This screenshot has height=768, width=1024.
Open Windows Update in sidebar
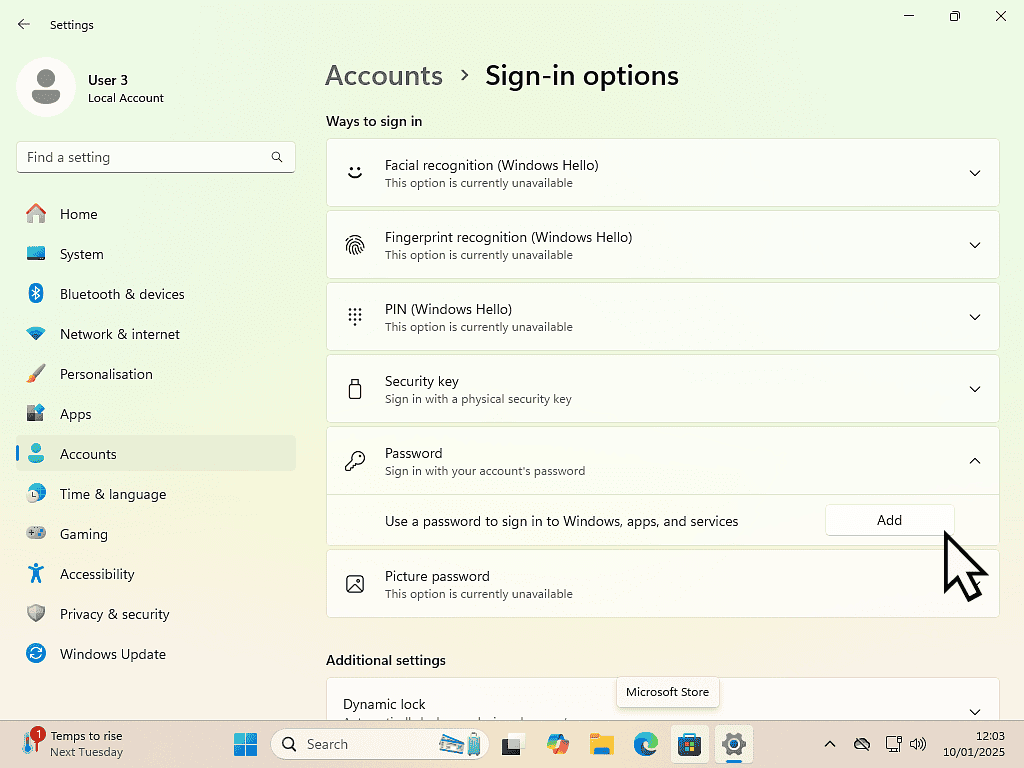(112, 654)
